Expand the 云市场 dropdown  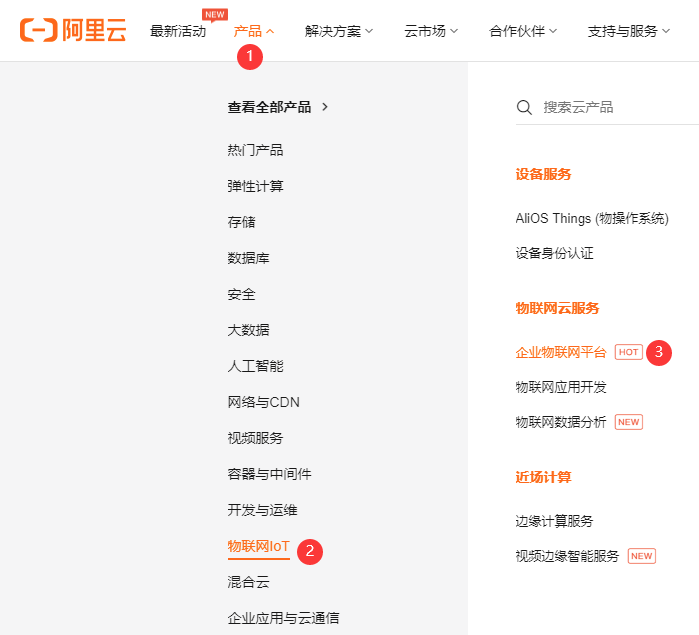coord(431,31)
